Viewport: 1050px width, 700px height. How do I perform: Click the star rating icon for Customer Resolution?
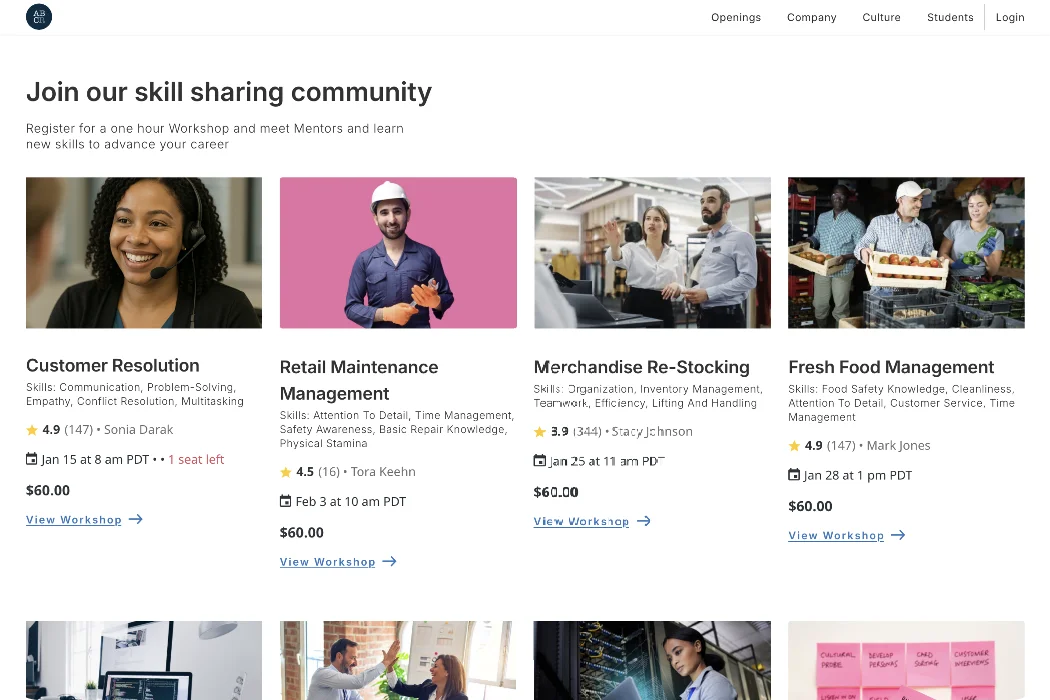[32, 430]
